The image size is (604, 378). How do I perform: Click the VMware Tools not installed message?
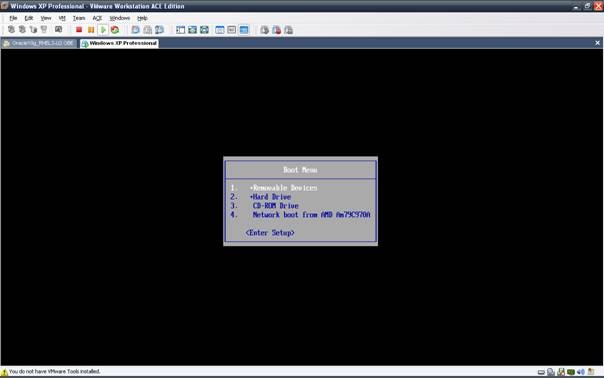point(54,371)
